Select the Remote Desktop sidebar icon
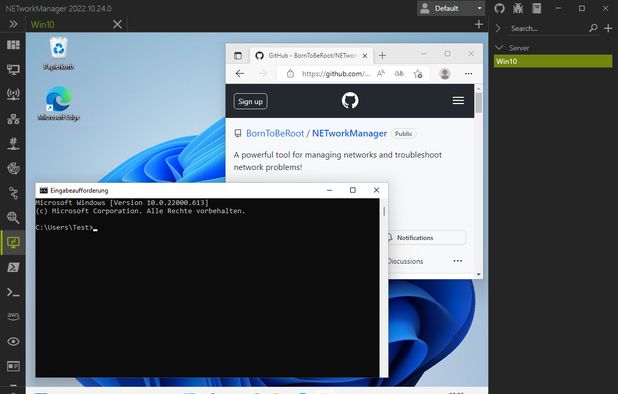The image size is (618, 394). coord(13,242)
